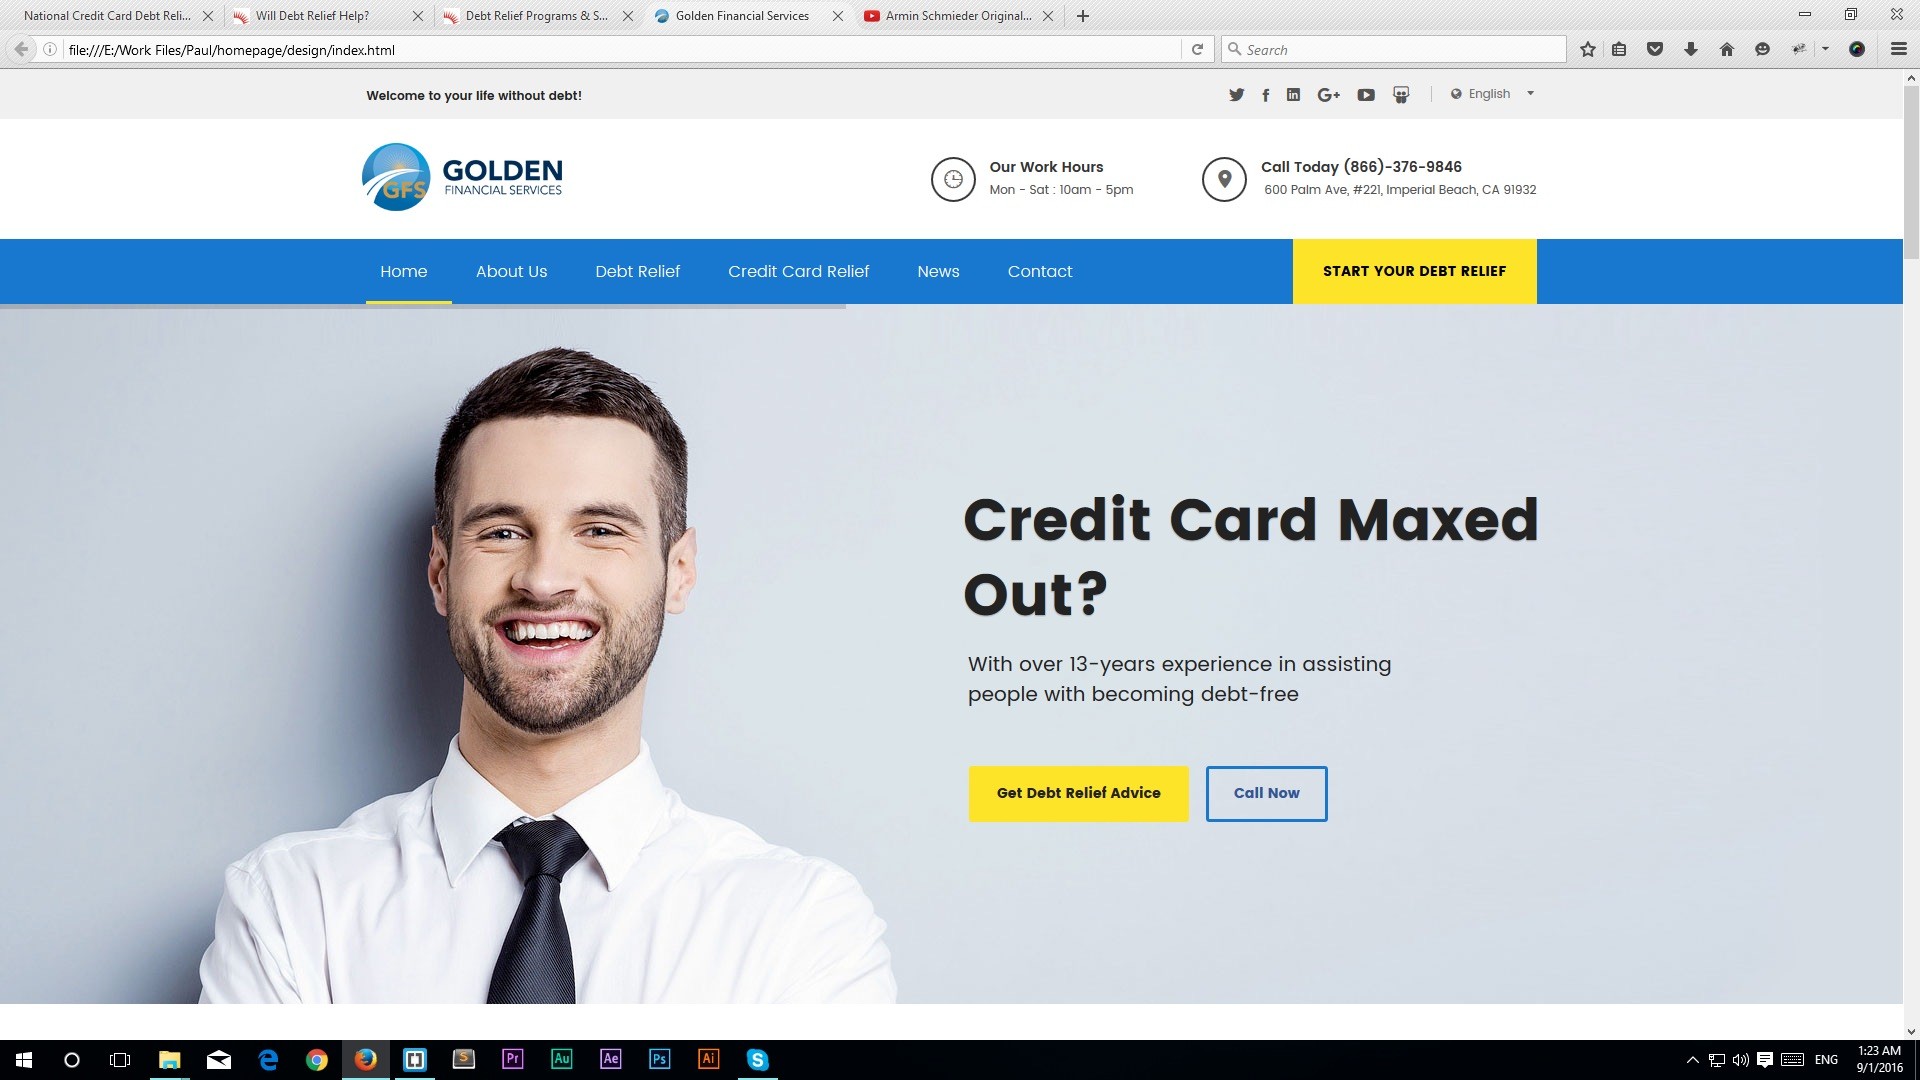The image size is (1920, 1080).
Task: Open the Twitter social icon
Action: coord(1236,95)
